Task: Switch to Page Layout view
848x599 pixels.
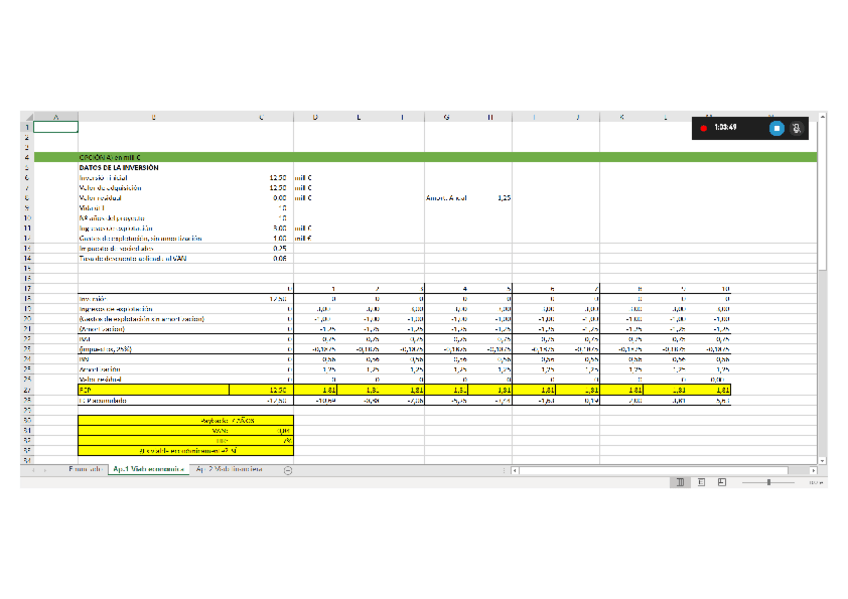Action: (x=701, y=482)
